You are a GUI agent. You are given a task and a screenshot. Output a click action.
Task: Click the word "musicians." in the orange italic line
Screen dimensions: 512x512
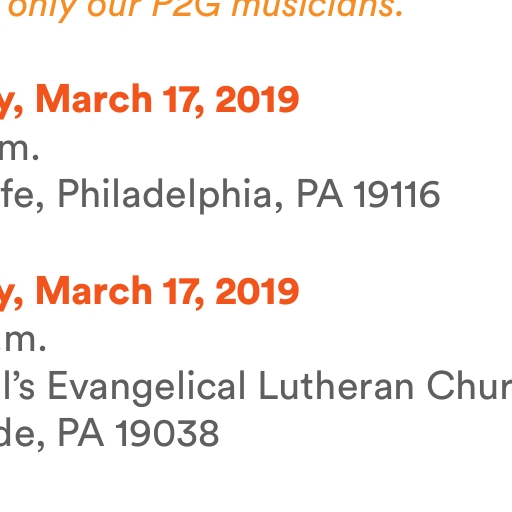[x=317, y=8]
